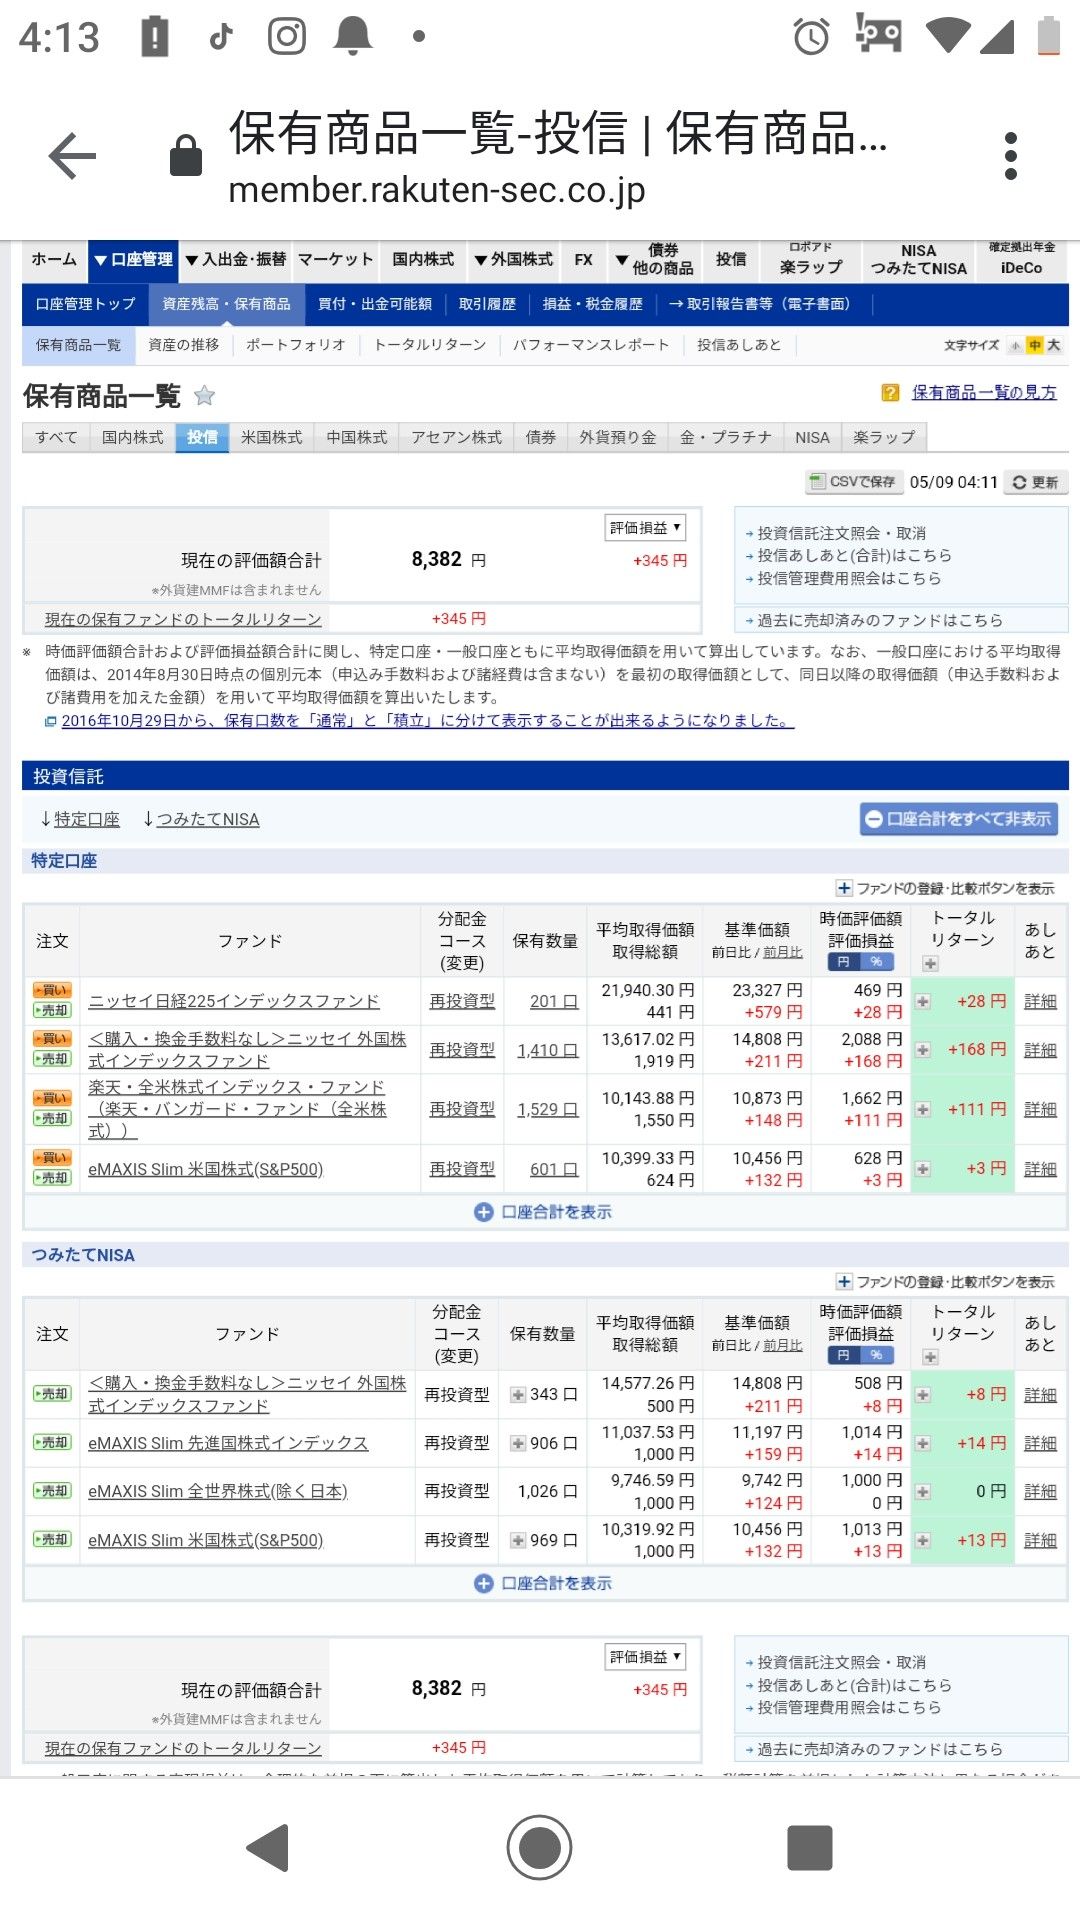Viewport: 1080px width, 1920px height.
Task: Tap the padlock site security icon
Action: (x=186, y=155)
